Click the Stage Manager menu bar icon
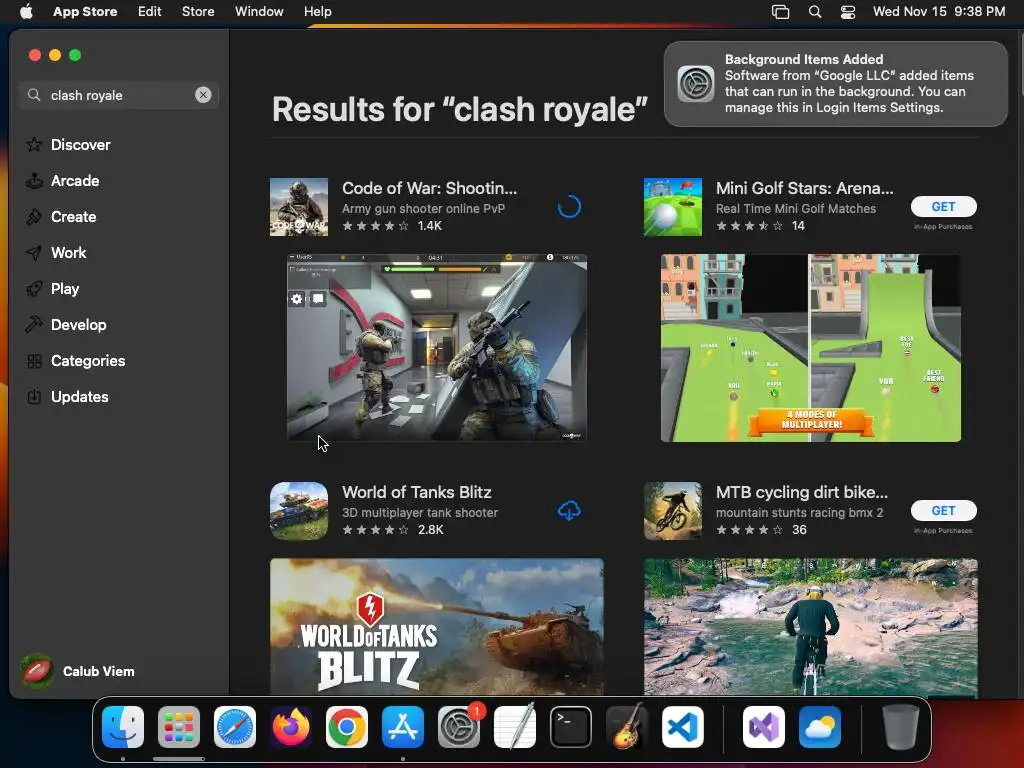 [x=780, y=11]
